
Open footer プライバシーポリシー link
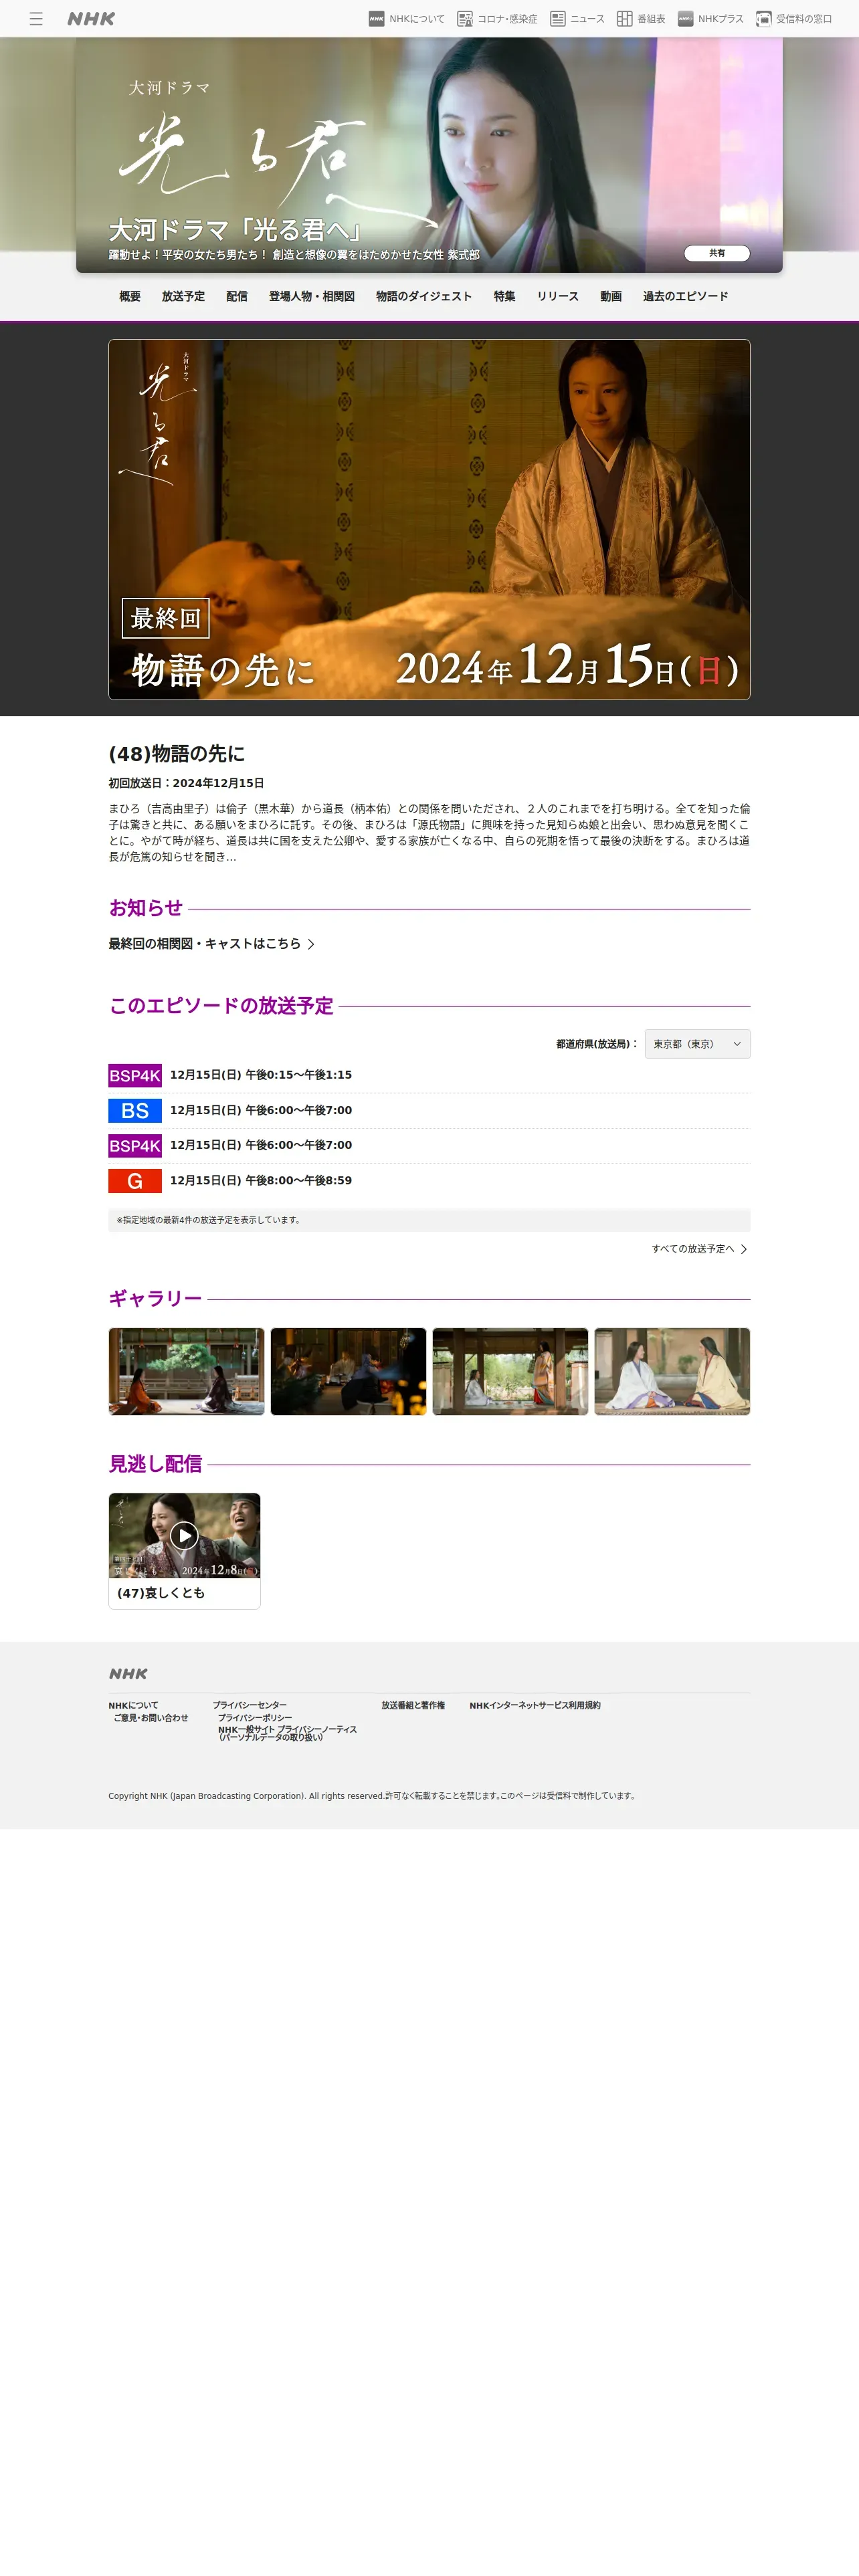255,1718
